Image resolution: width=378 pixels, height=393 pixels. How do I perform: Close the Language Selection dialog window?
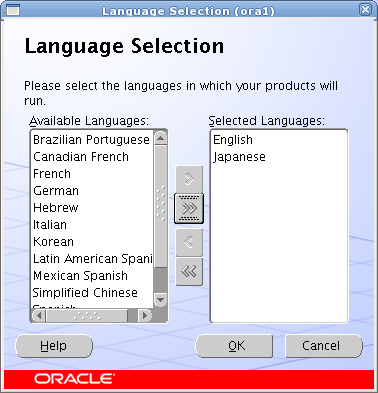click(x=365, y=9)
